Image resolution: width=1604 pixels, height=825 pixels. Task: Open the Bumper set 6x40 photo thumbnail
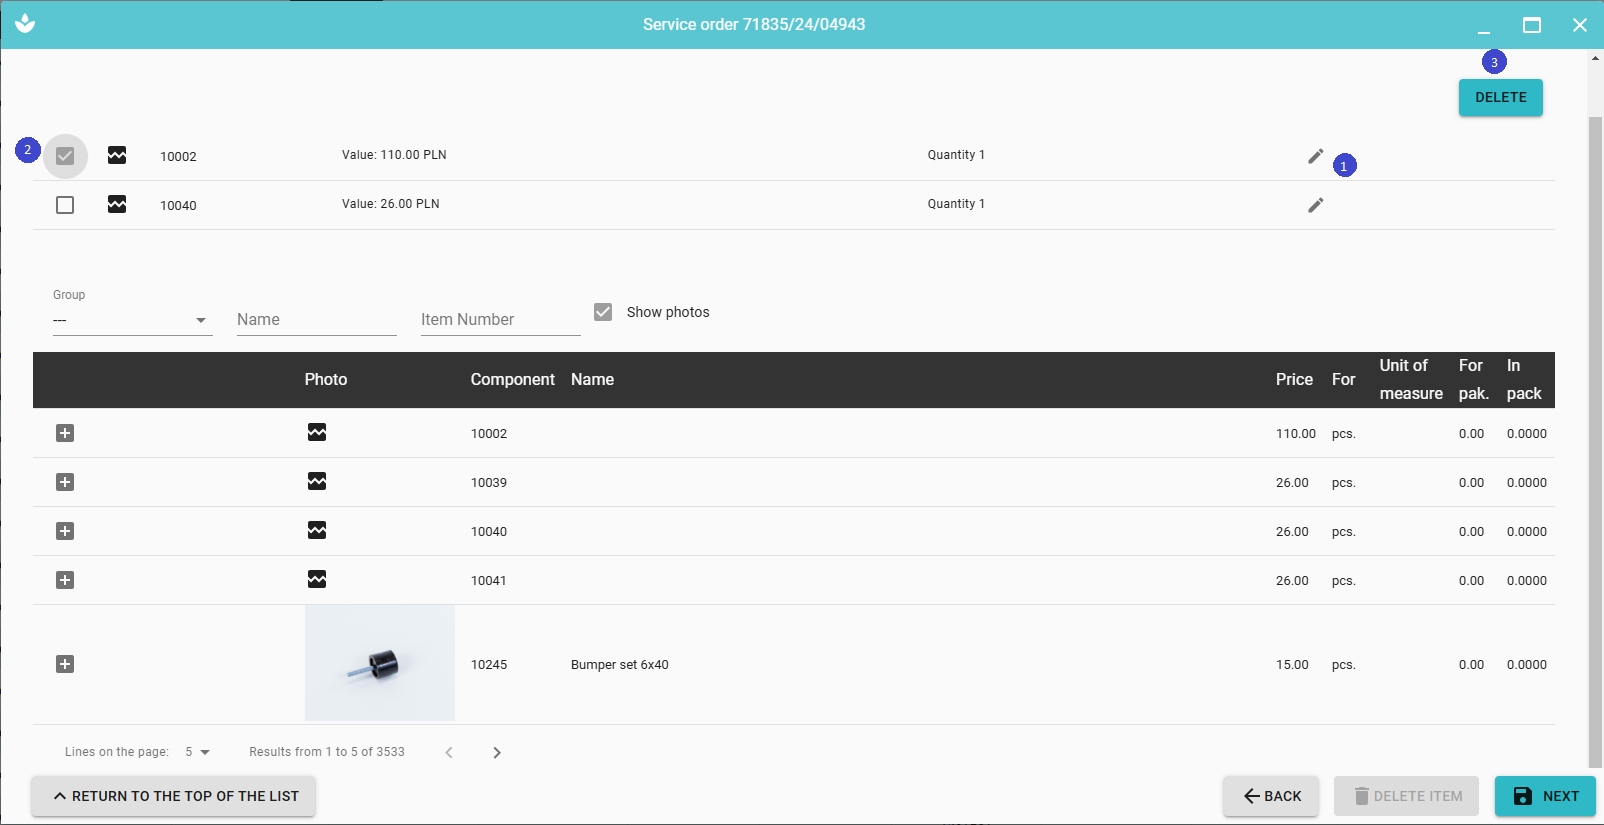tap(380, 664)
